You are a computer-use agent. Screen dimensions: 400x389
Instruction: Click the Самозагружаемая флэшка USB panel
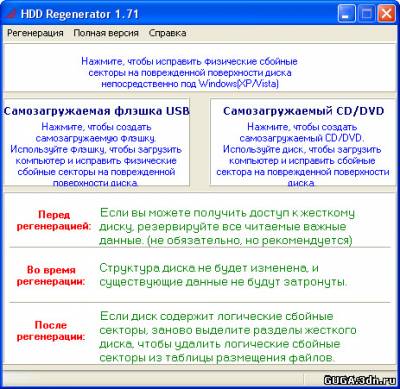point(96,142)
